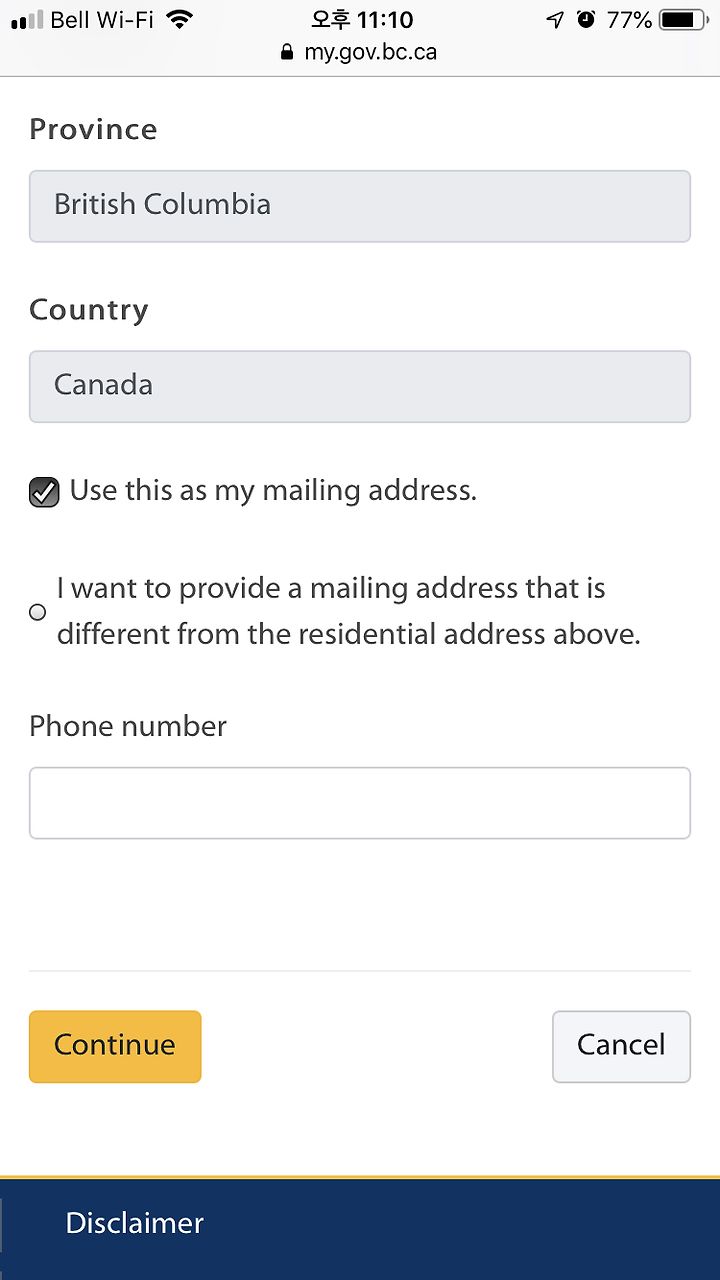
Task: Uncheck Use this as my mailing address
Action: [44, 492]
